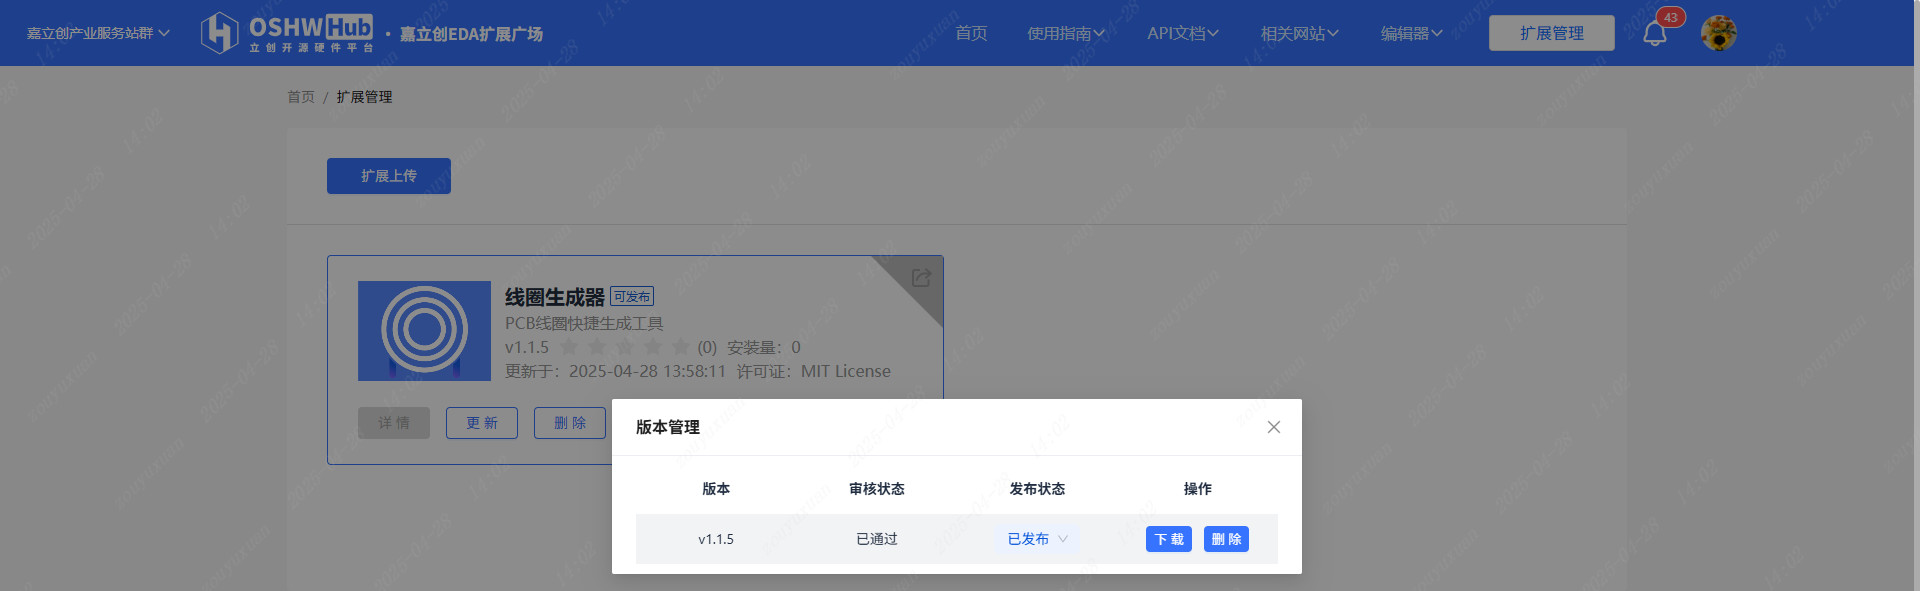
Task: Close the version management dialog
Action: point(1273,427)
